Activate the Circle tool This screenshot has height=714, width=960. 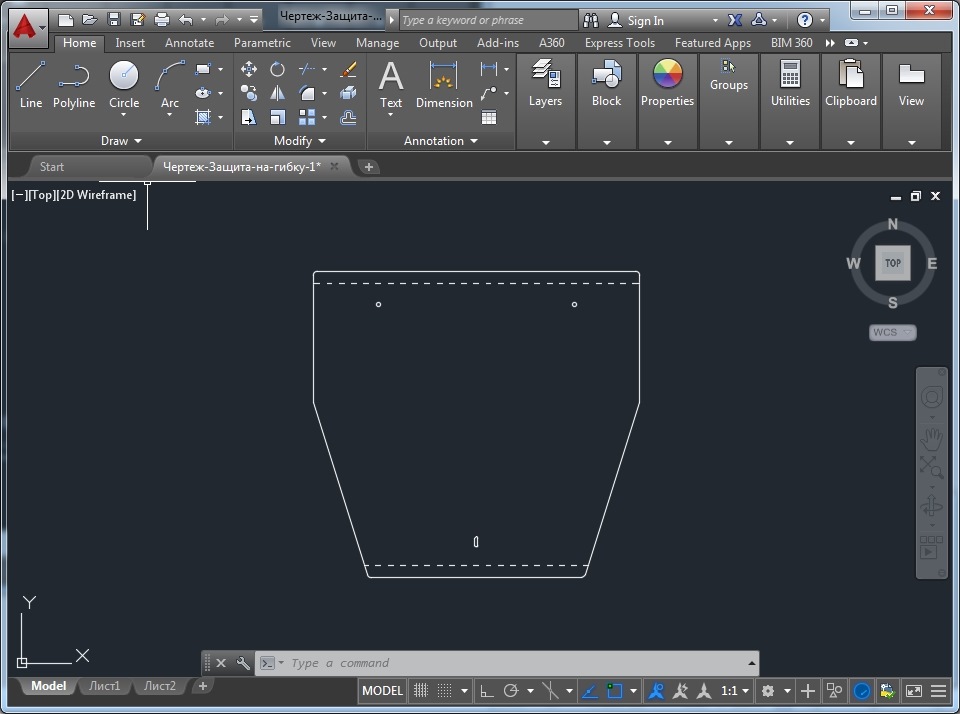(x=124, y=84)
